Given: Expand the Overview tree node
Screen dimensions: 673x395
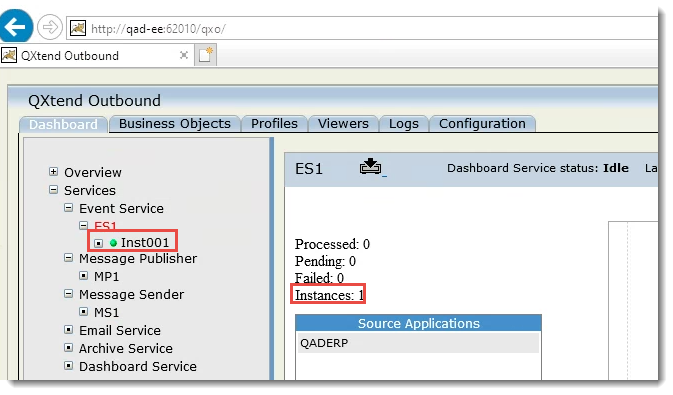Looking at the screenshot, I should click(x=53, y=172).
